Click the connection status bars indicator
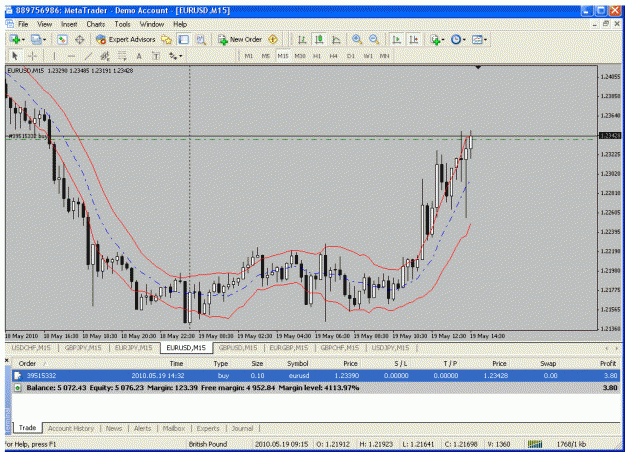The width and height of the screenshot is (625, 452). point(535,444)
